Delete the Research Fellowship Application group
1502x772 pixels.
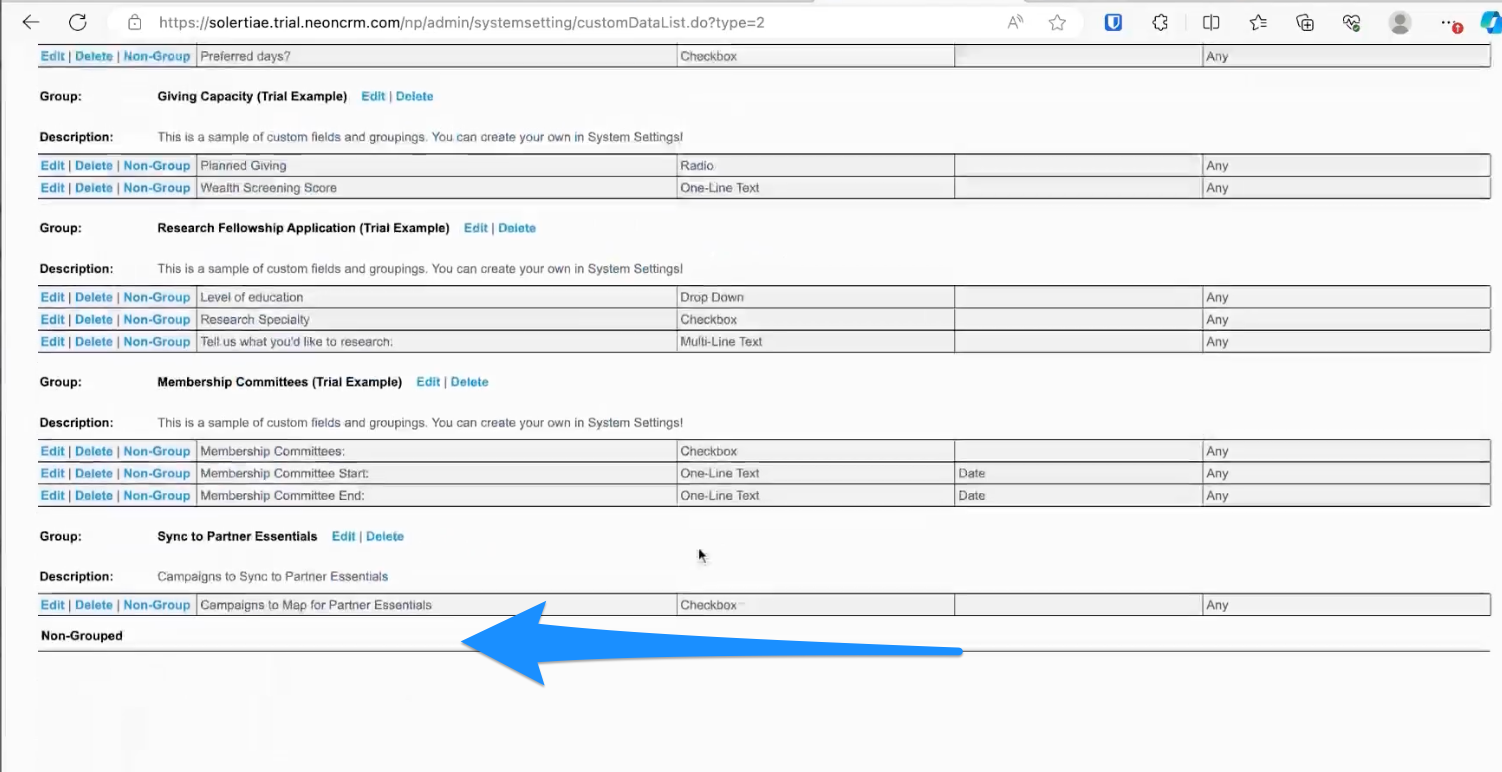(517, 228)
